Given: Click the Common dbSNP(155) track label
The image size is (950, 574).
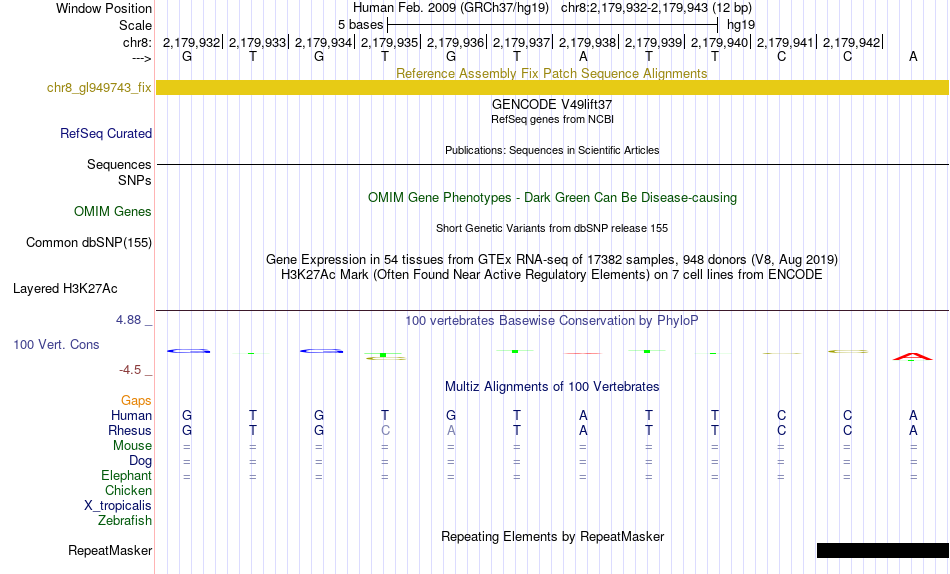Looking at the screenshot, I should (x=88, y=242).
